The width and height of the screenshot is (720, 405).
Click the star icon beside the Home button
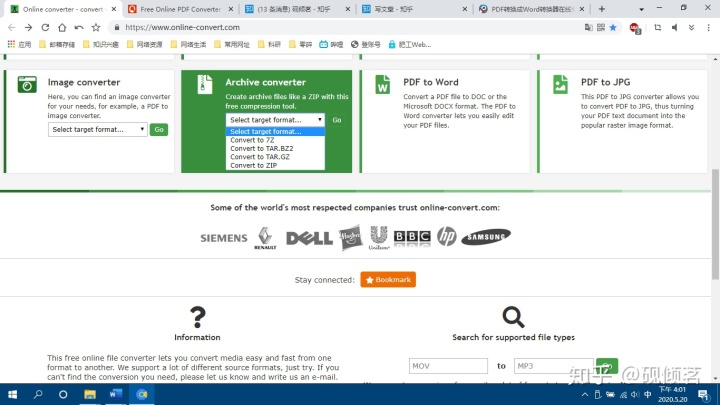click(x=96, y=28)
